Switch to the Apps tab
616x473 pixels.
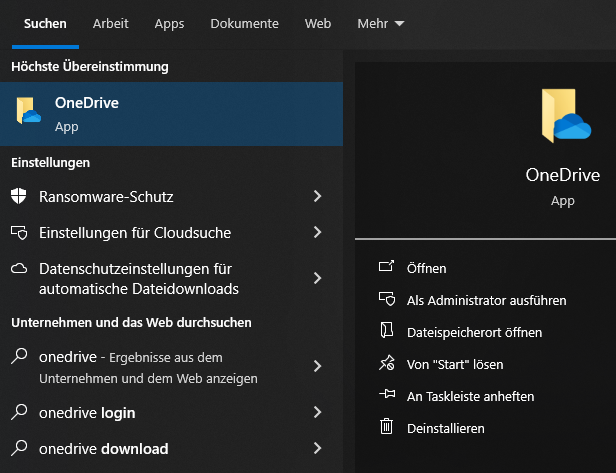click(x=169, y=24)
